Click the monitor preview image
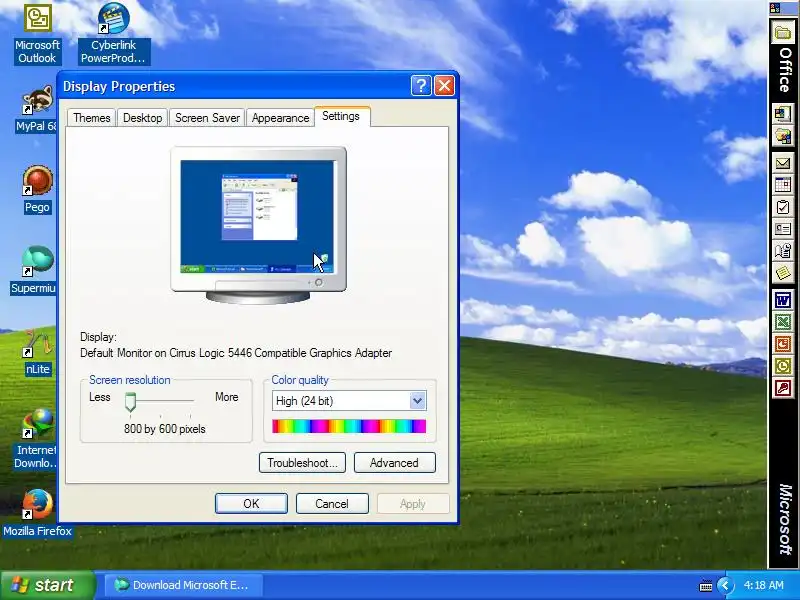The height and width of the screenshot is (600, 800). coord(258,224)
